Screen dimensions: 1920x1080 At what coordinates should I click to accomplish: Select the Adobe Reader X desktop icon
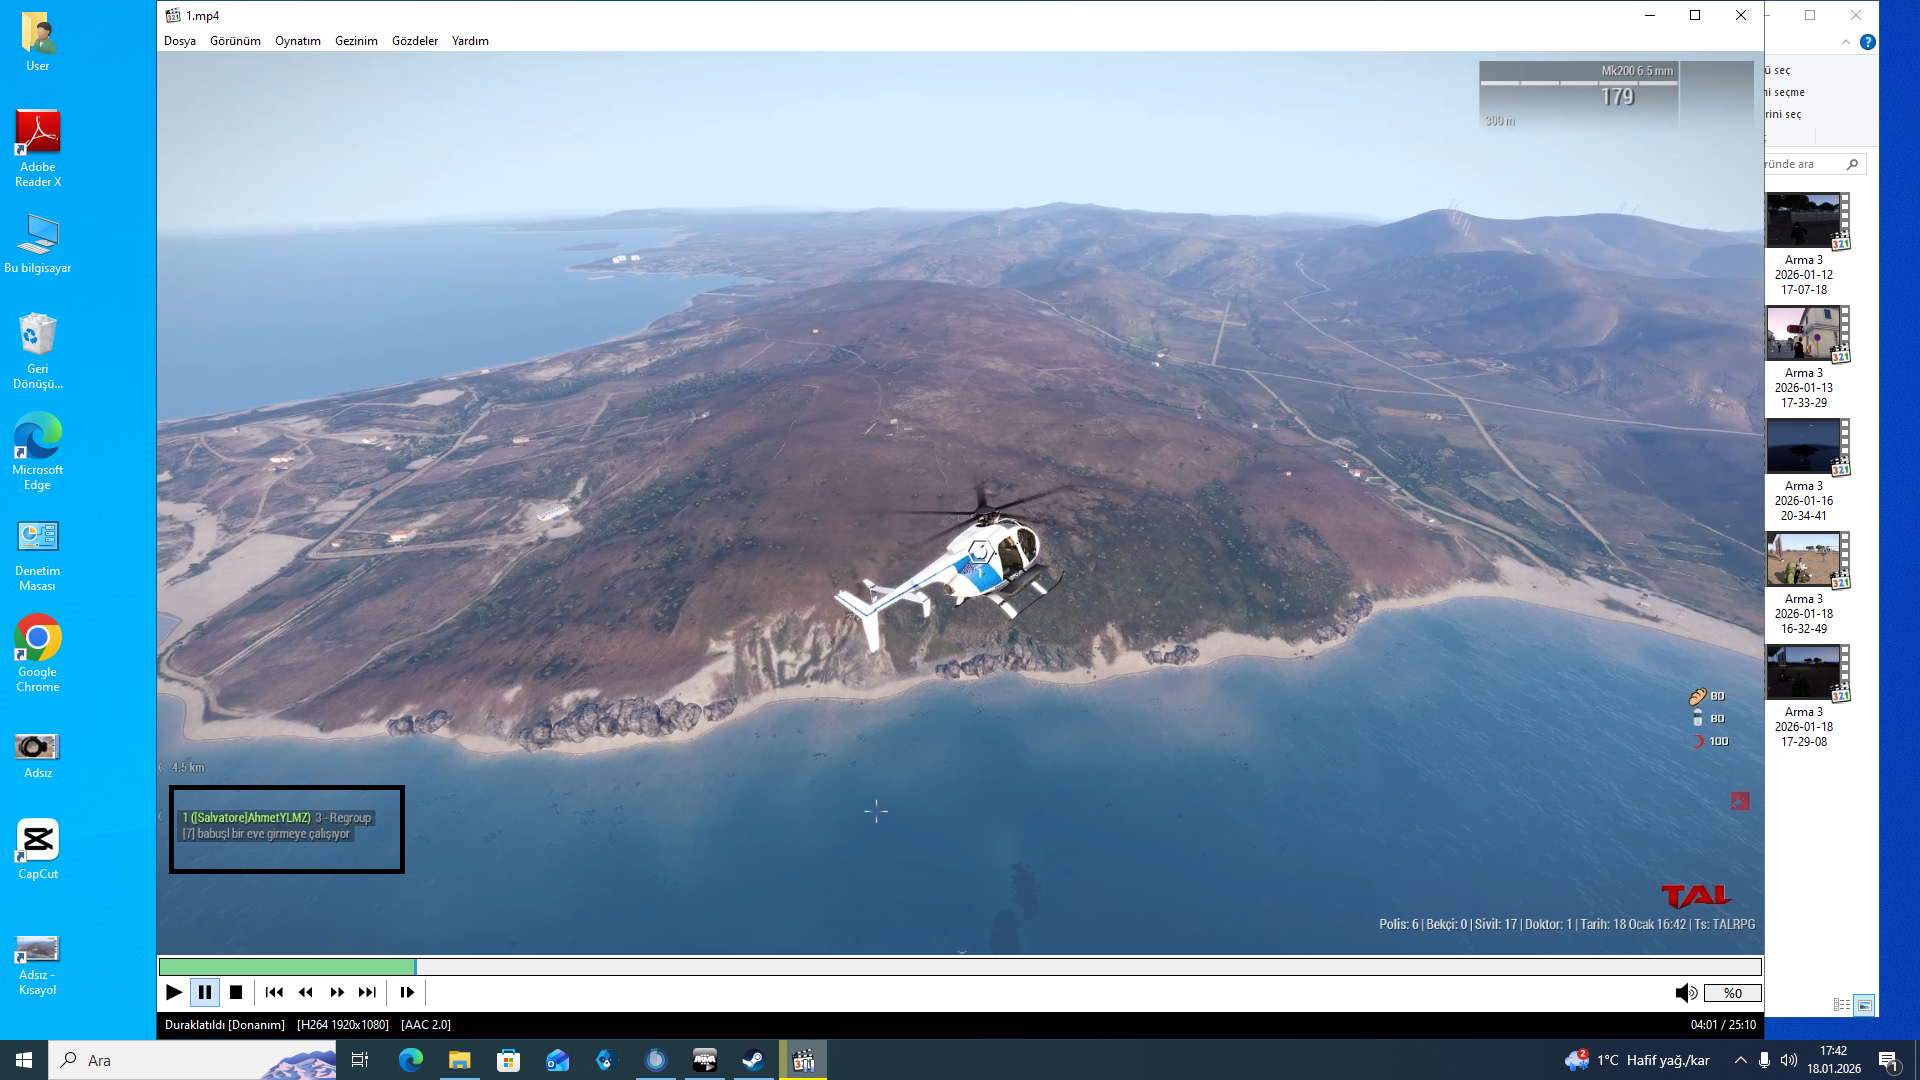(38, 148)
